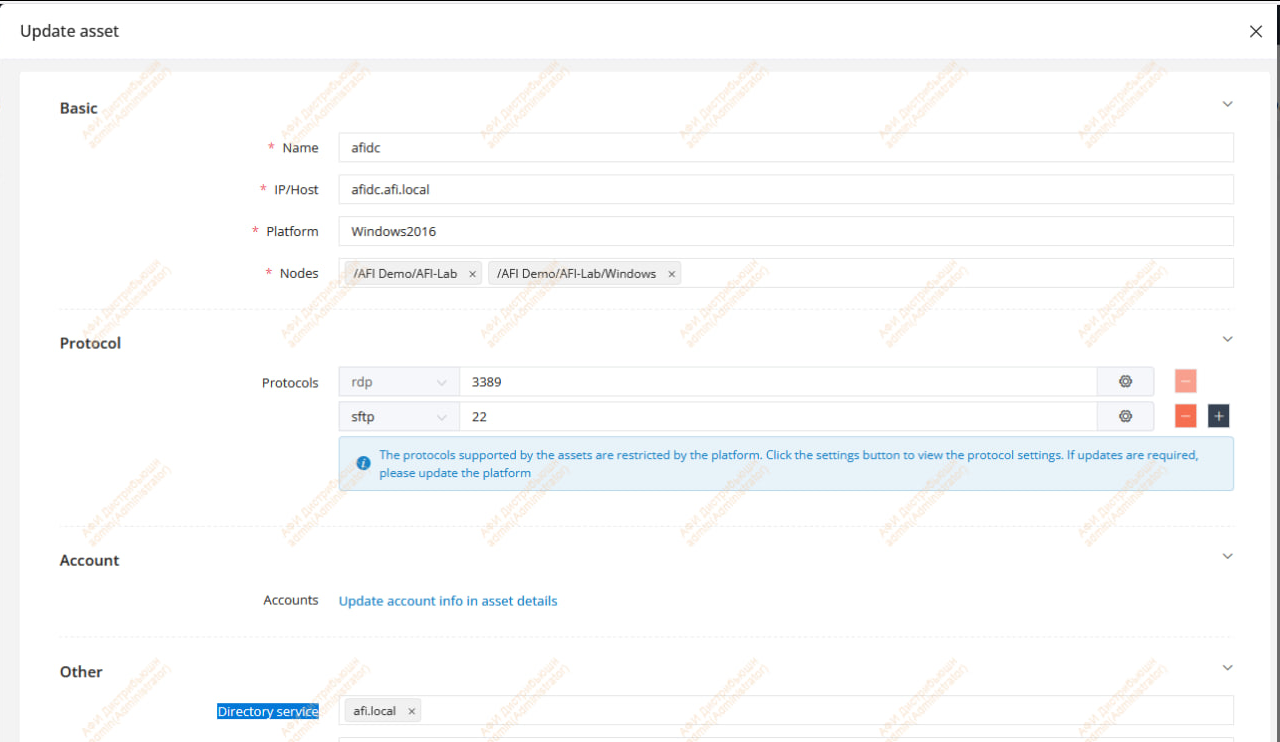The height and width of the screenshot is (742, 1280).
Task: Open the sftp protocol dropdown
Action: pyautogui.click(x=398, y=417)
